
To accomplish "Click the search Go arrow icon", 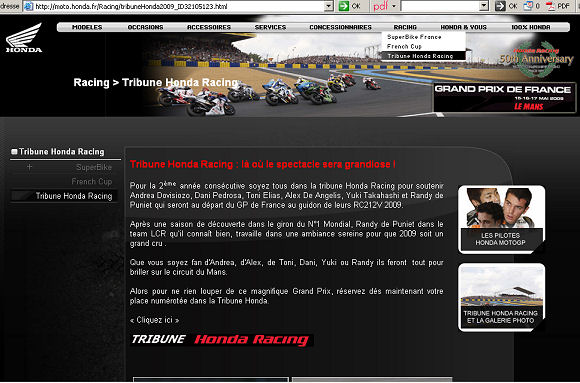I will [x=500, y=6].
